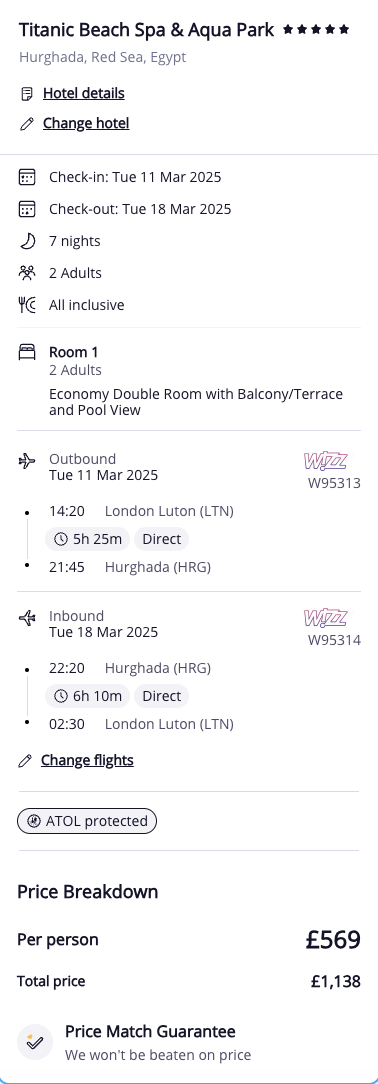The height and width of the screenshot is (1084, 378).
Task: Click the Price Match Guarantee checkmark icon
Action: click(x=35, y=1042)
